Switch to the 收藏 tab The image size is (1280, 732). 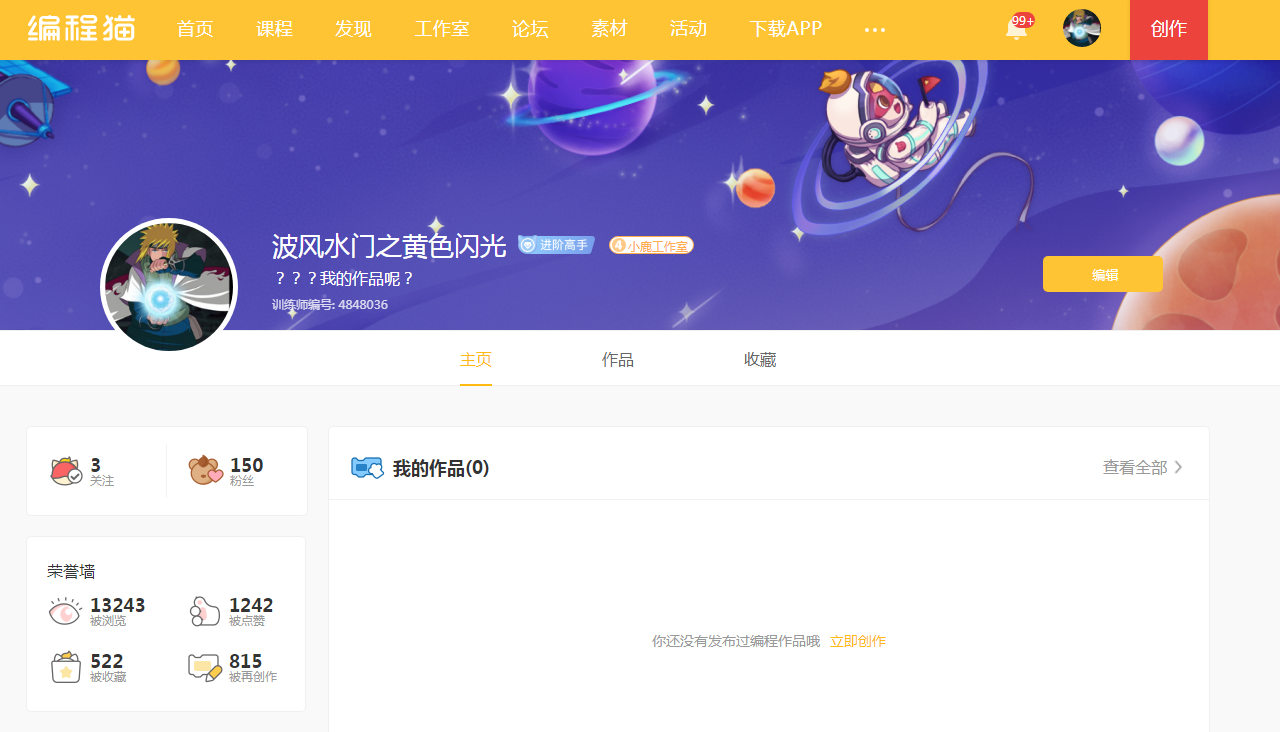pyautogui.click(x=760, y=360)
